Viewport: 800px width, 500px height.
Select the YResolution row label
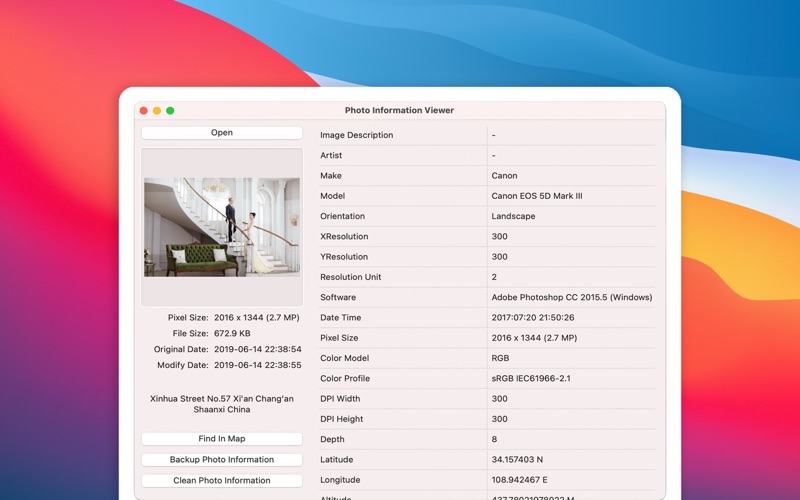coord(344,257)
